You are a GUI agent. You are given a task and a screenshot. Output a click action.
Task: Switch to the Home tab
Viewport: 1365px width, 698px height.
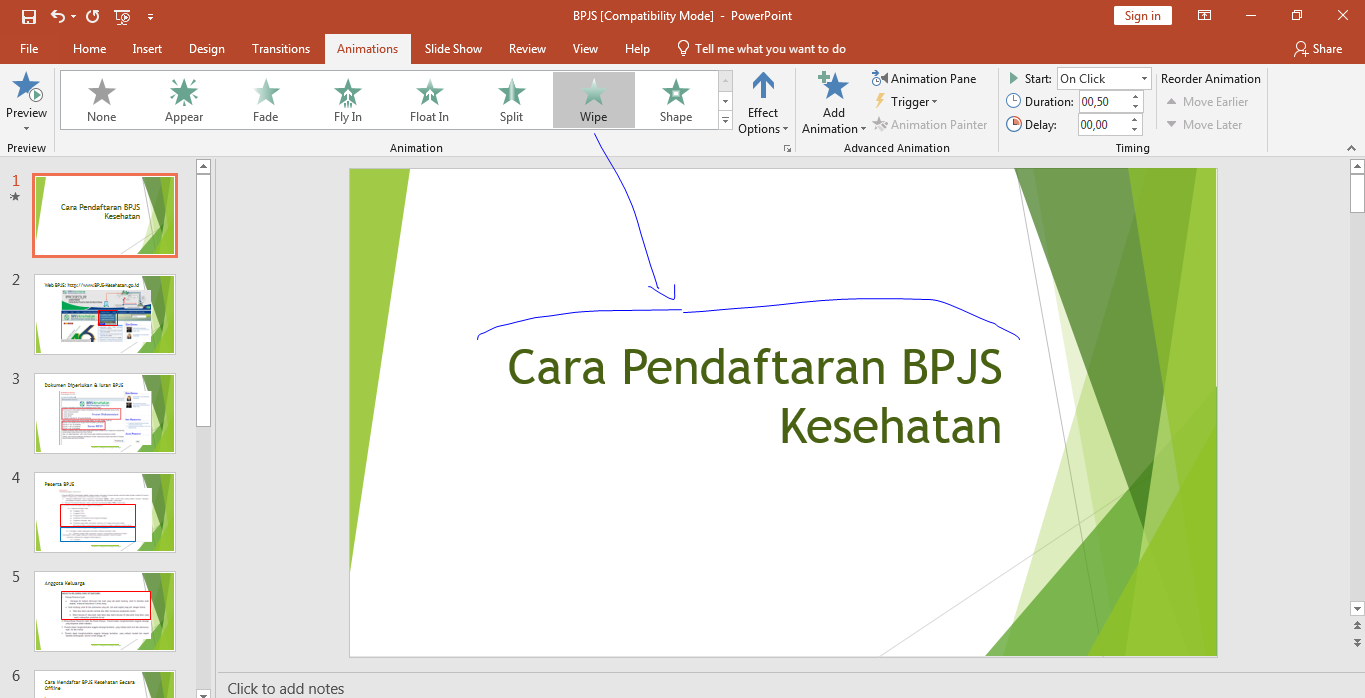pyautogui.click(x=89, y=49)
